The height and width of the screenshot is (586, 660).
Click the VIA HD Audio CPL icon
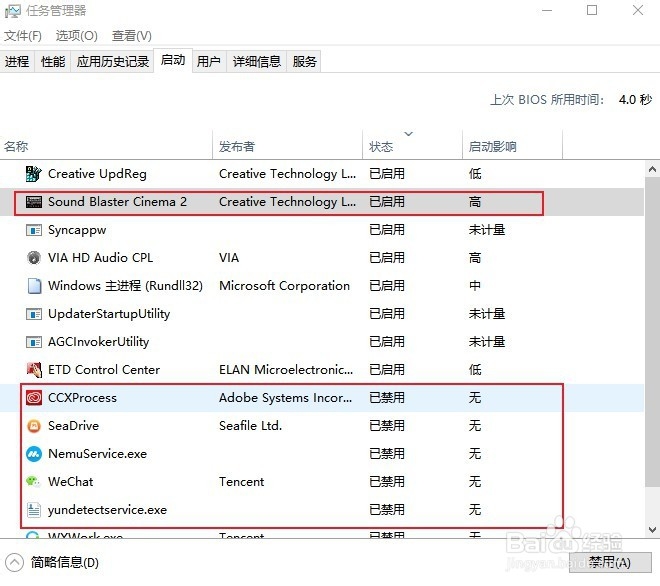34,258
